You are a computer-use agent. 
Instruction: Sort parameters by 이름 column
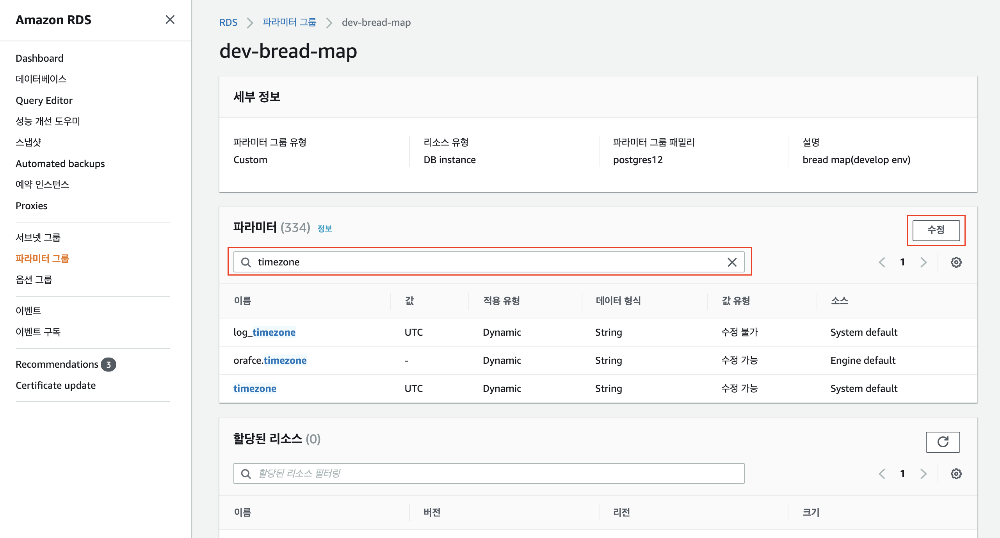pyautogui.click(x=242, y=301)
